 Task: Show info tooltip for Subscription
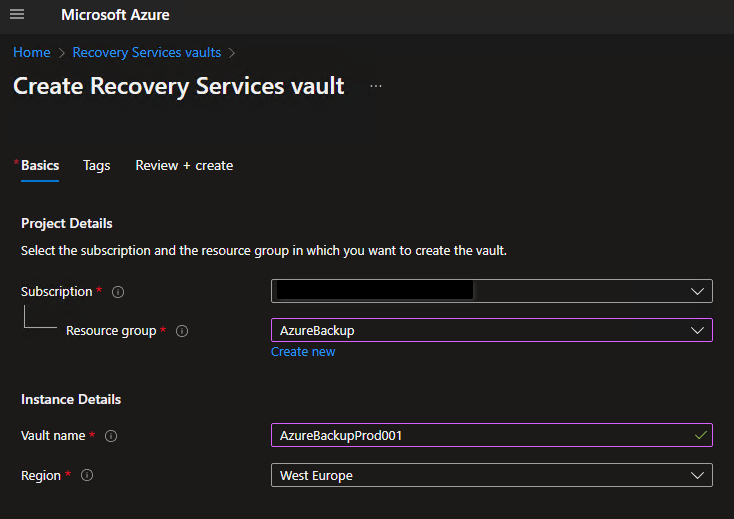(x=118, y=292)
